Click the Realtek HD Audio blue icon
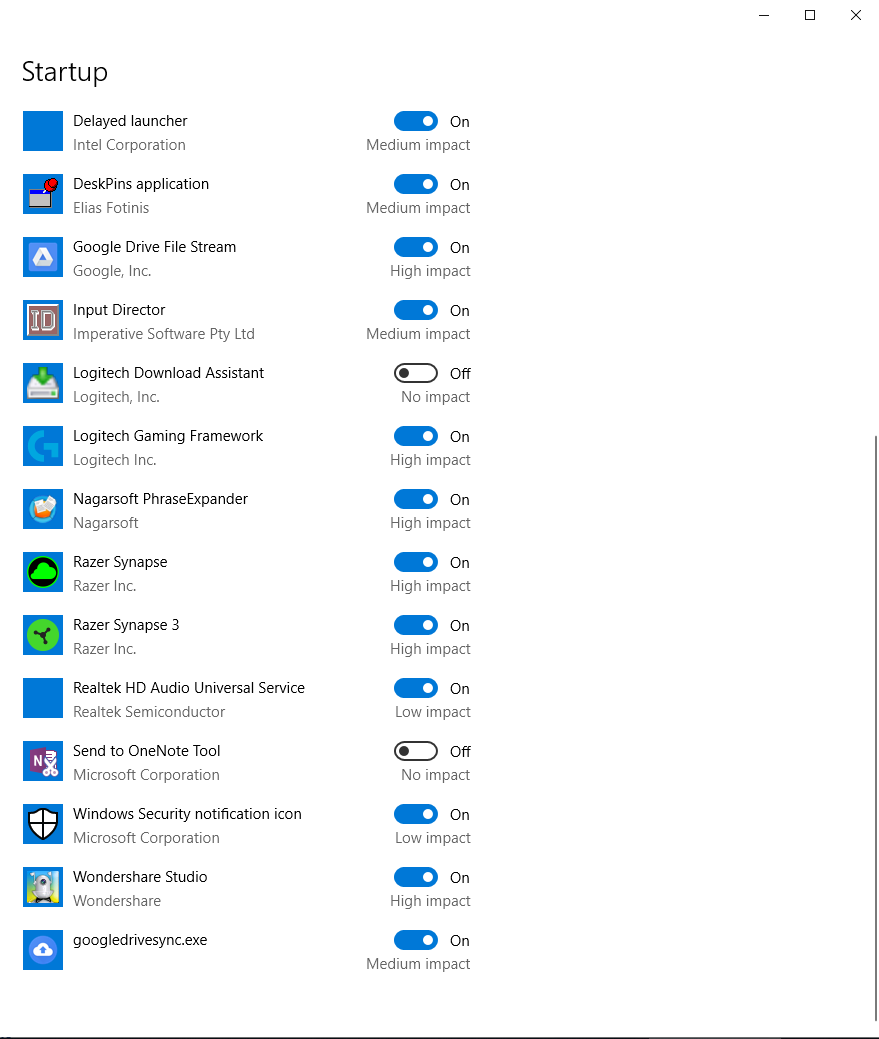The width and height of the screenshot is (879, 1039). [x=43, y=698]
